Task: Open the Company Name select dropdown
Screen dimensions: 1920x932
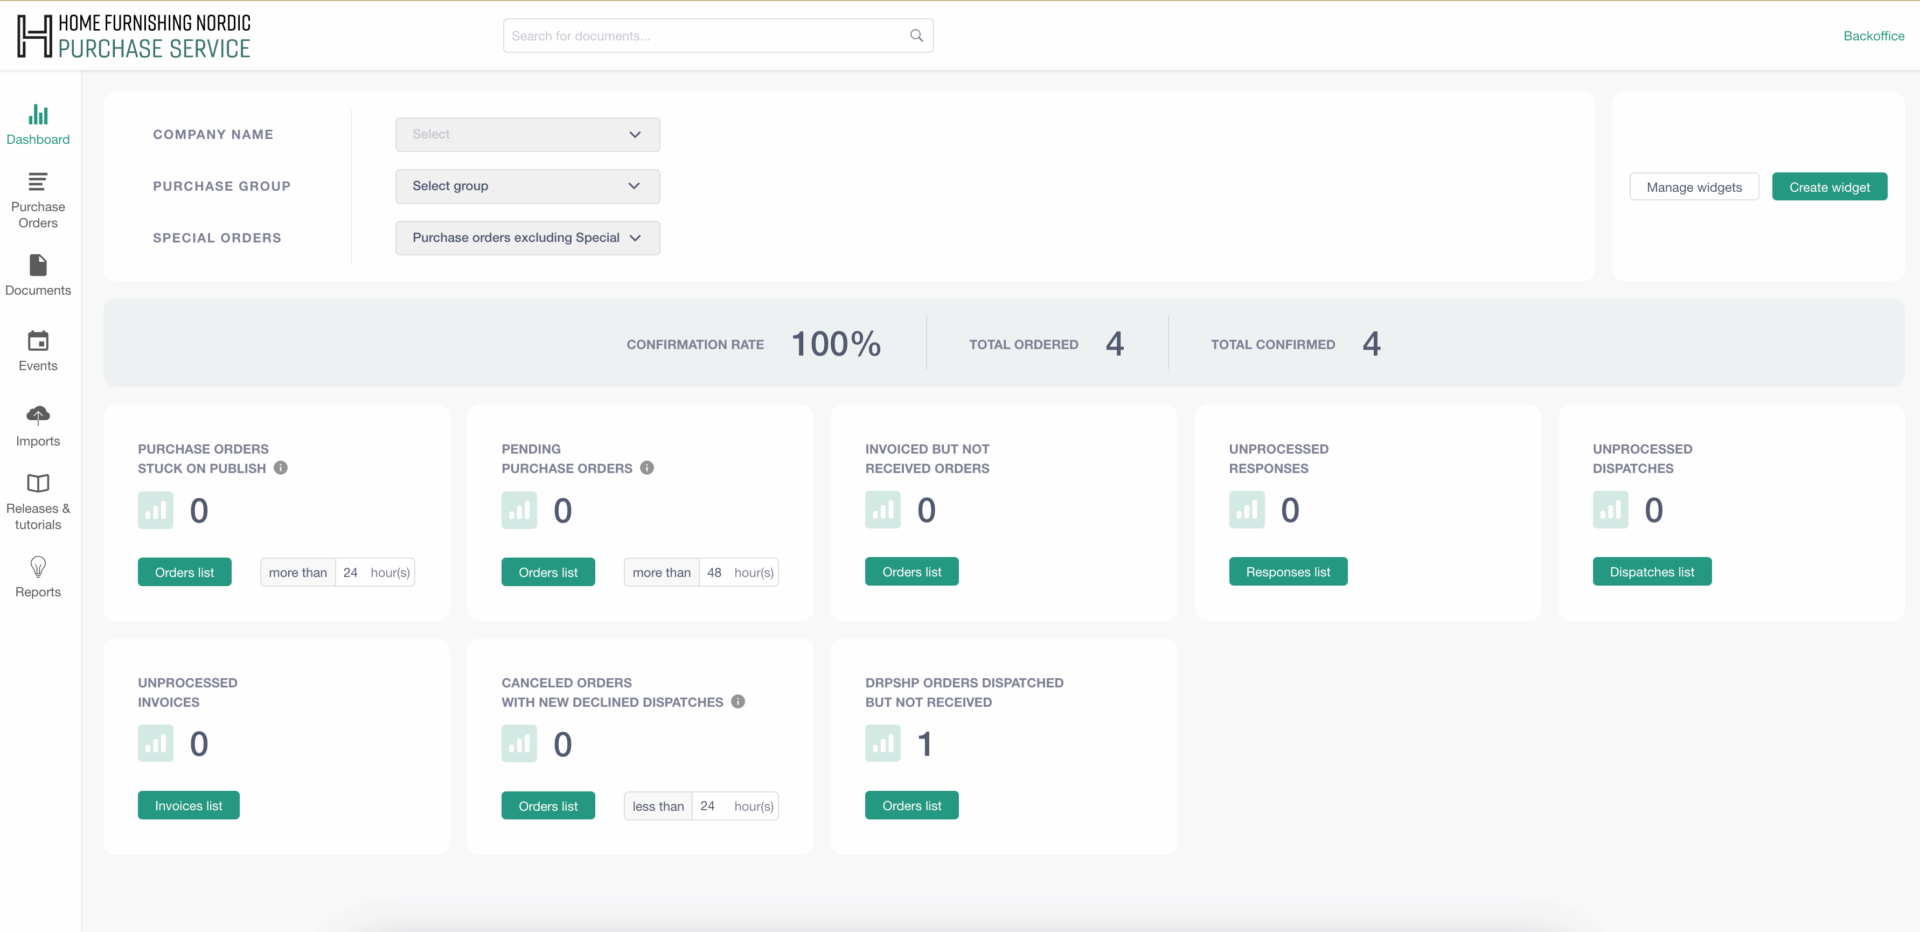Action: click(528, 135)
